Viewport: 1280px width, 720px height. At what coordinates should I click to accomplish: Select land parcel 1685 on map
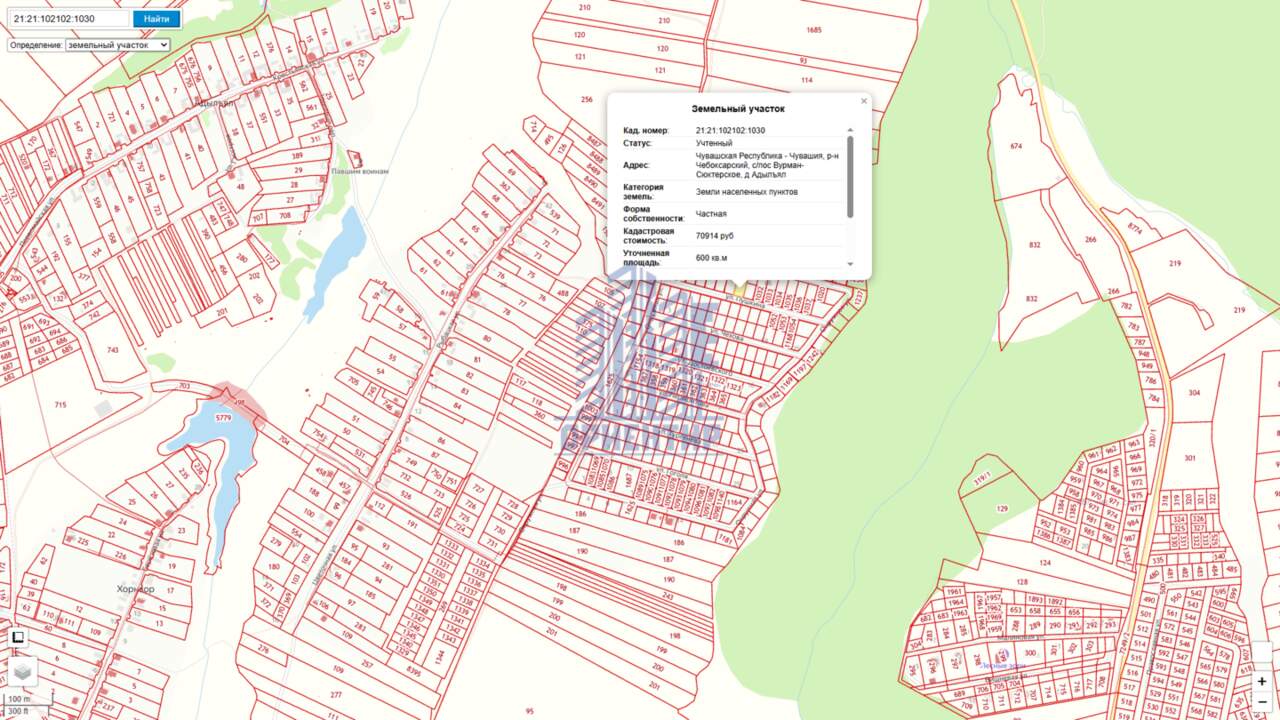pyautogui.click(x=813, y=30)
